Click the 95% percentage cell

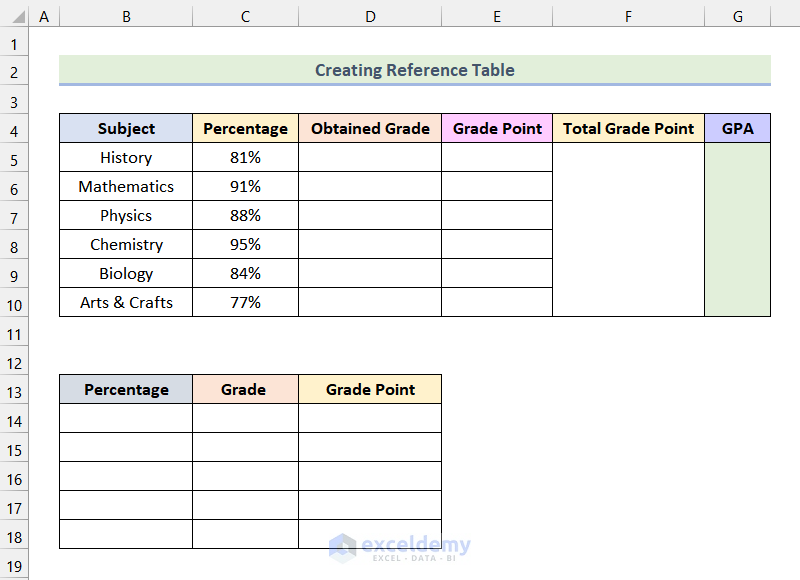[245, 245]
